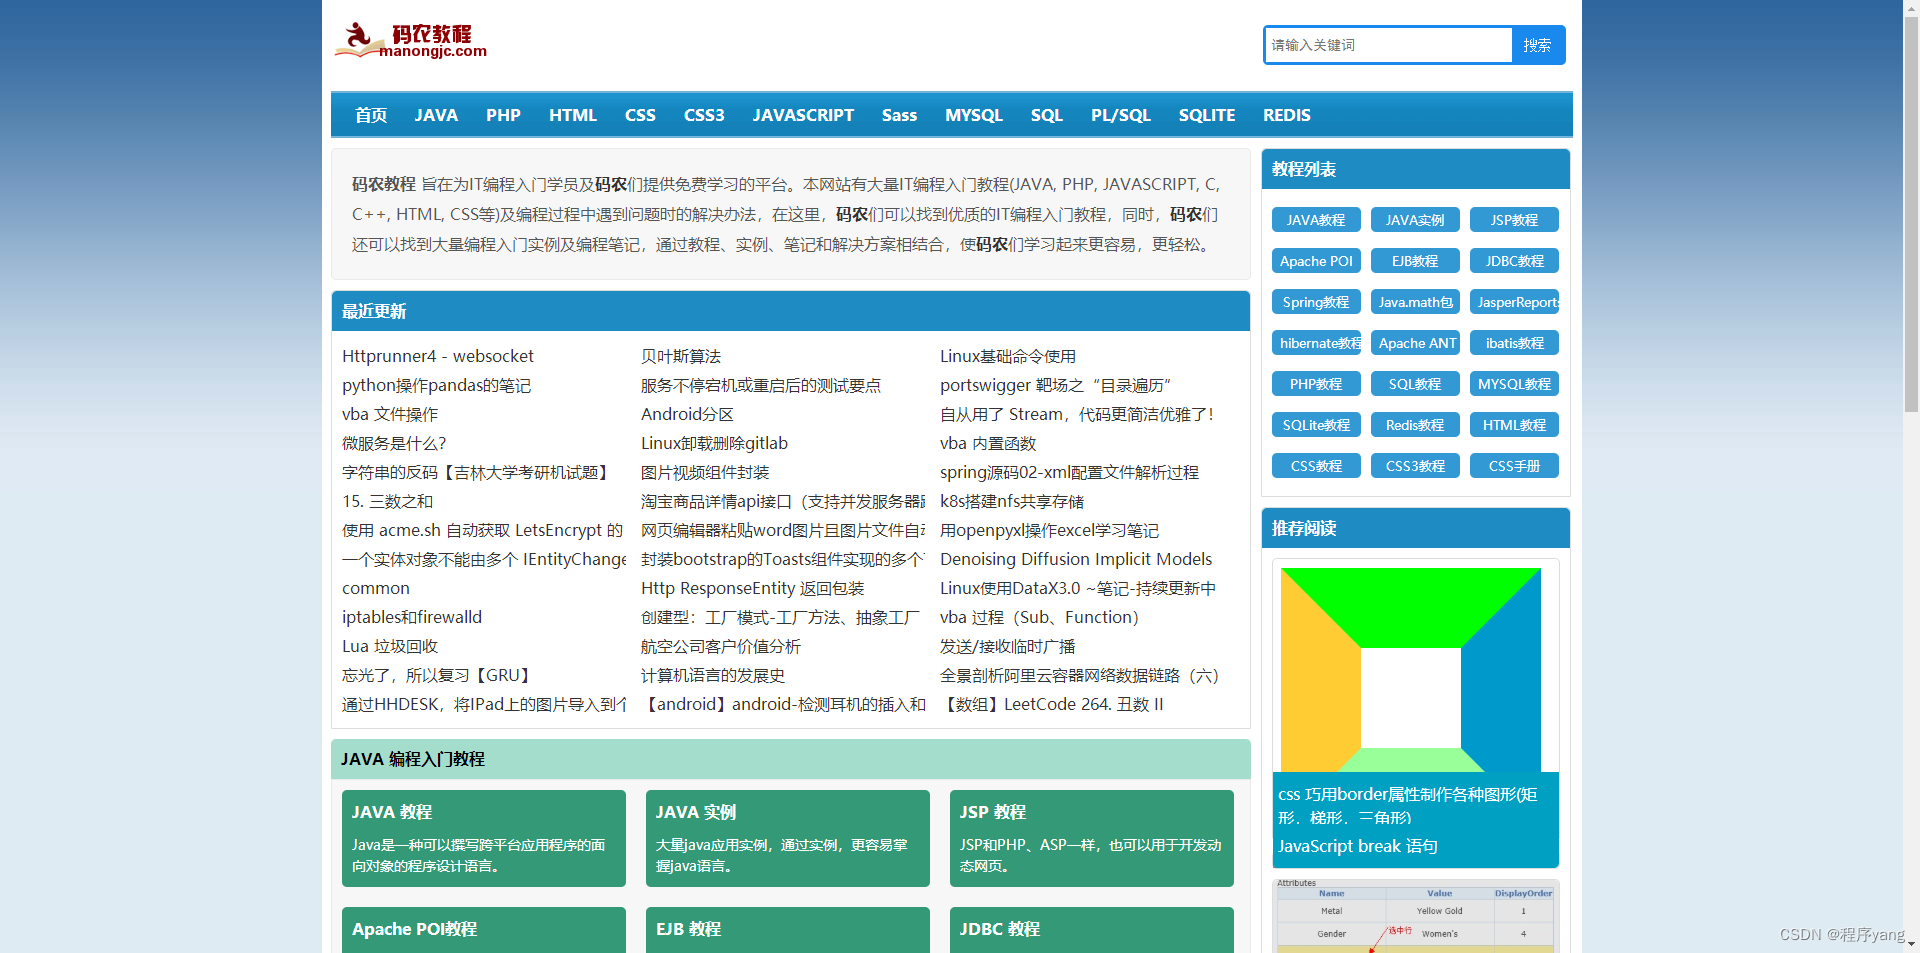Open the ibatis教程 tag button
The width and height of the screenshot is (1920, 953).
pos(1514,343)
